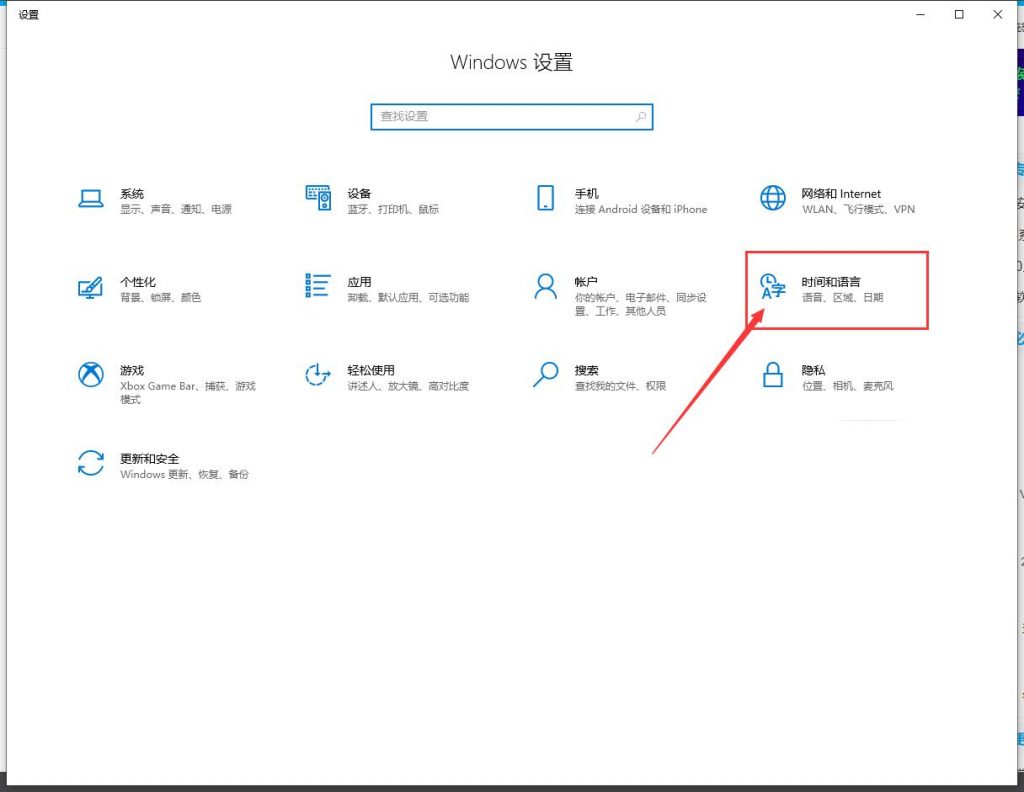Click the search magnifier in 查找设置 box
Image resolution: width=1024 pixels, height=792 pixels.
coord(641,117)
